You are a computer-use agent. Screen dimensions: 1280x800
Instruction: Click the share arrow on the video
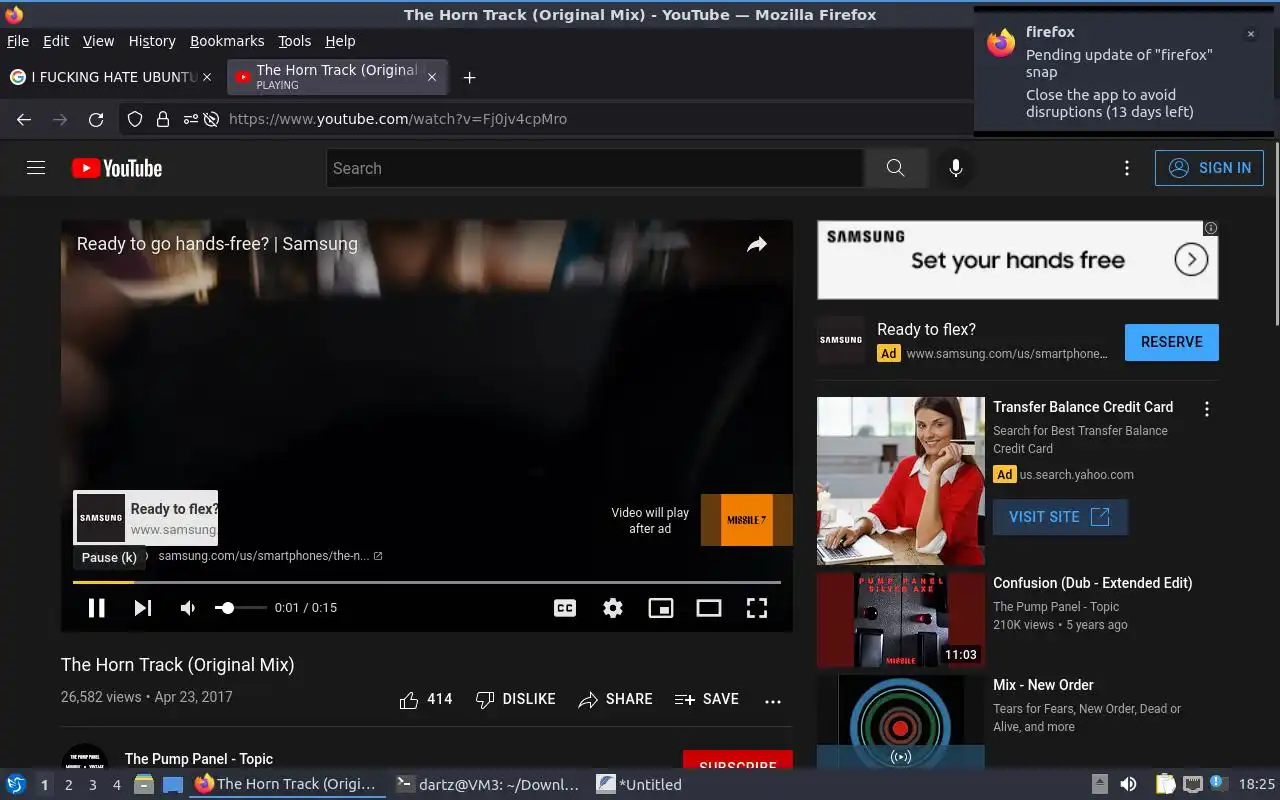[757, 244]
